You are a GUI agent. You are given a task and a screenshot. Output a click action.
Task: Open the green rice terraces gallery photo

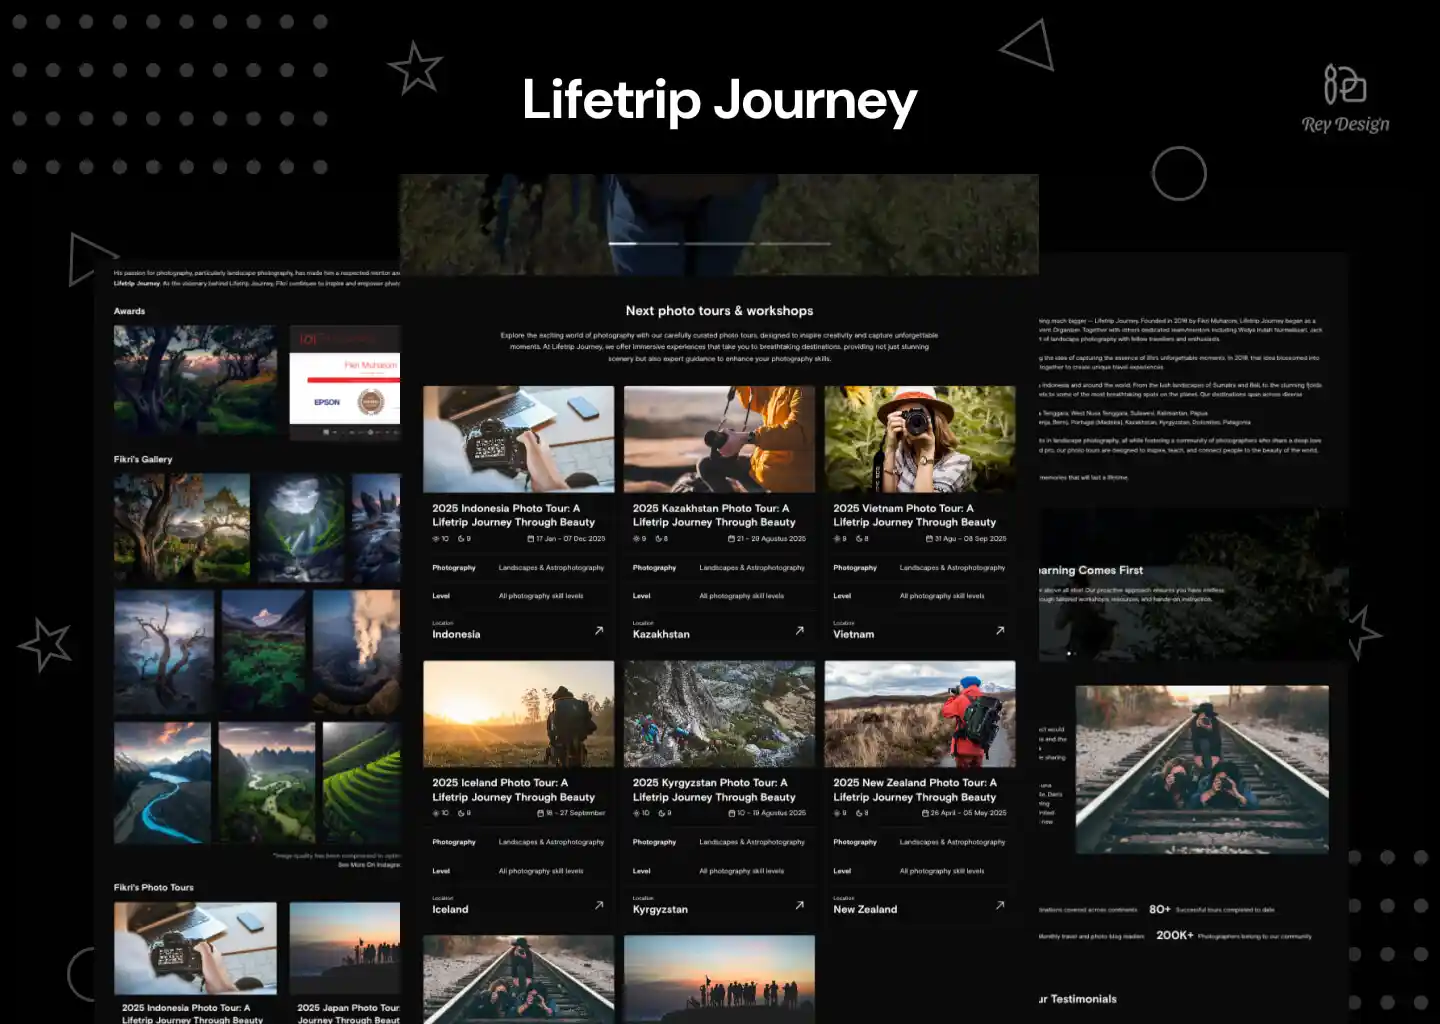[x=361, y=783]
